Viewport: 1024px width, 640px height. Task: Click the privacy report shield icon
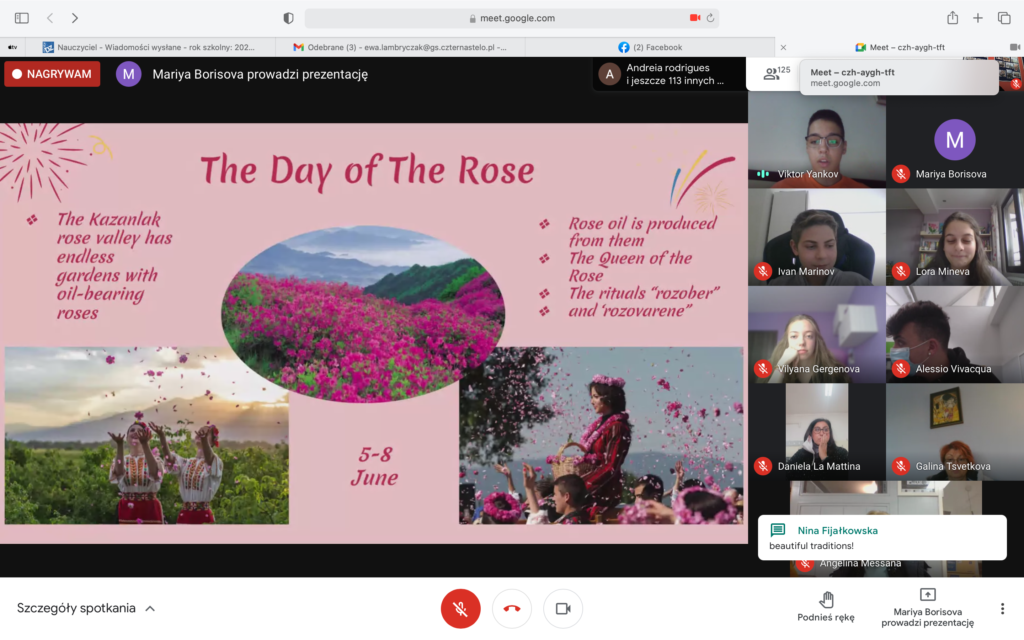pyautogui.click(x=289, y=18)
